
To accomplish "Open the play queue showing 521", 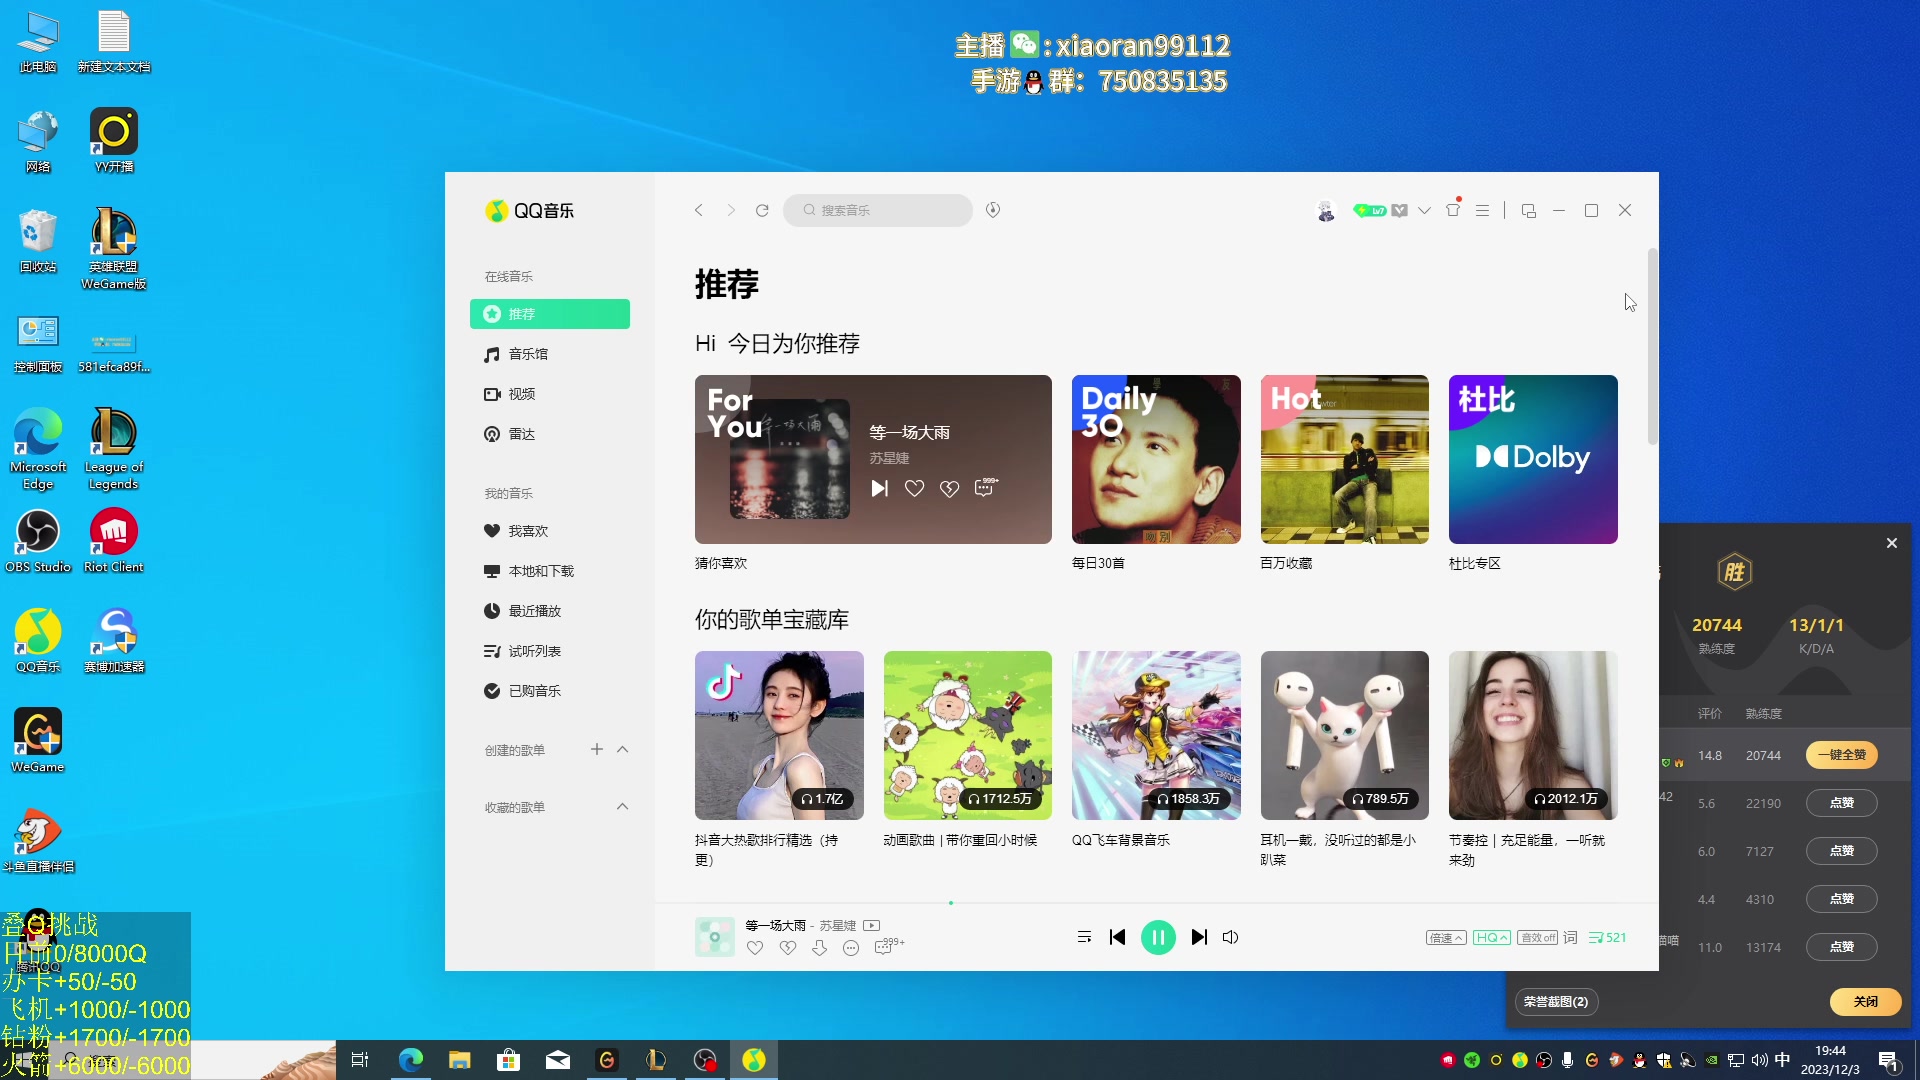I will pos(1607,937).
